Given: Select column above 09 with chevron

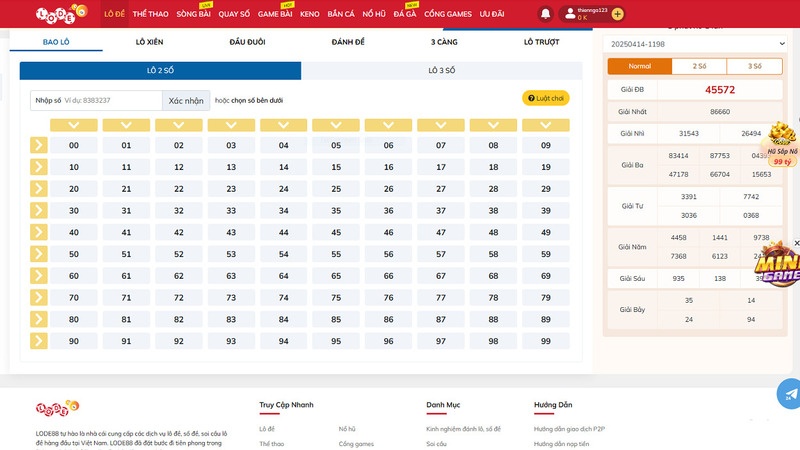Looking at the screenshot, I should (545, 126).
